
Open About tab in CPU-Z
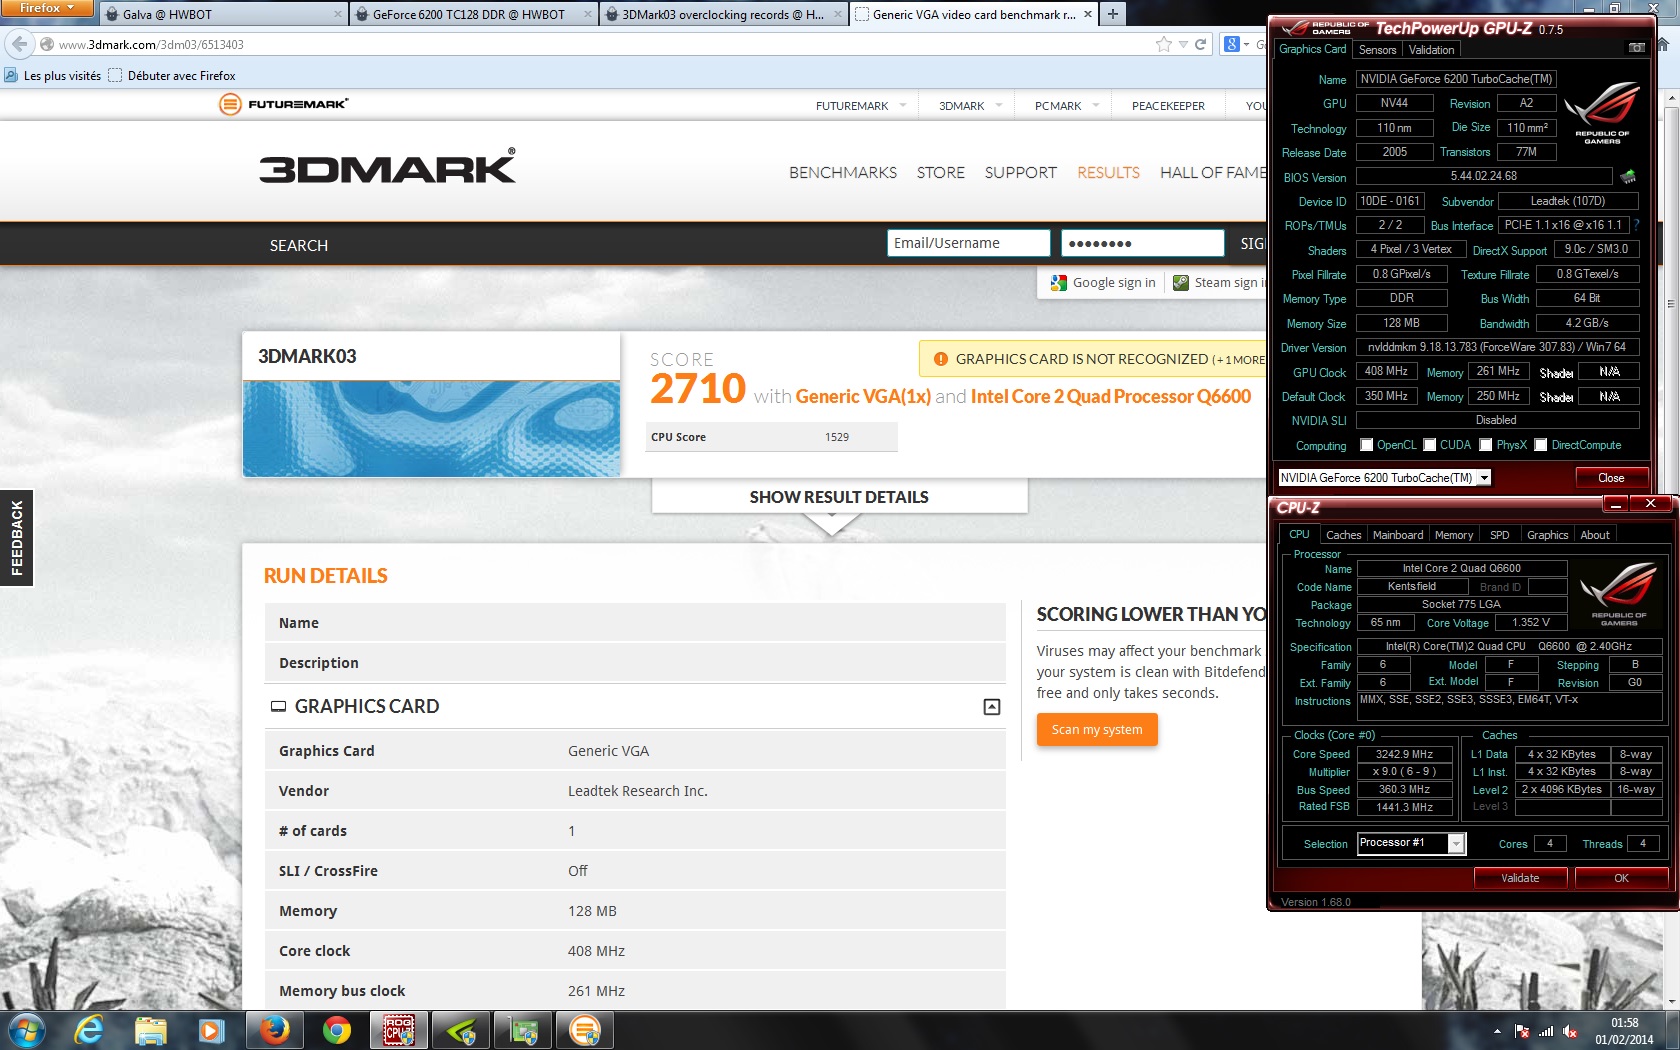[x=1595, y=535]
